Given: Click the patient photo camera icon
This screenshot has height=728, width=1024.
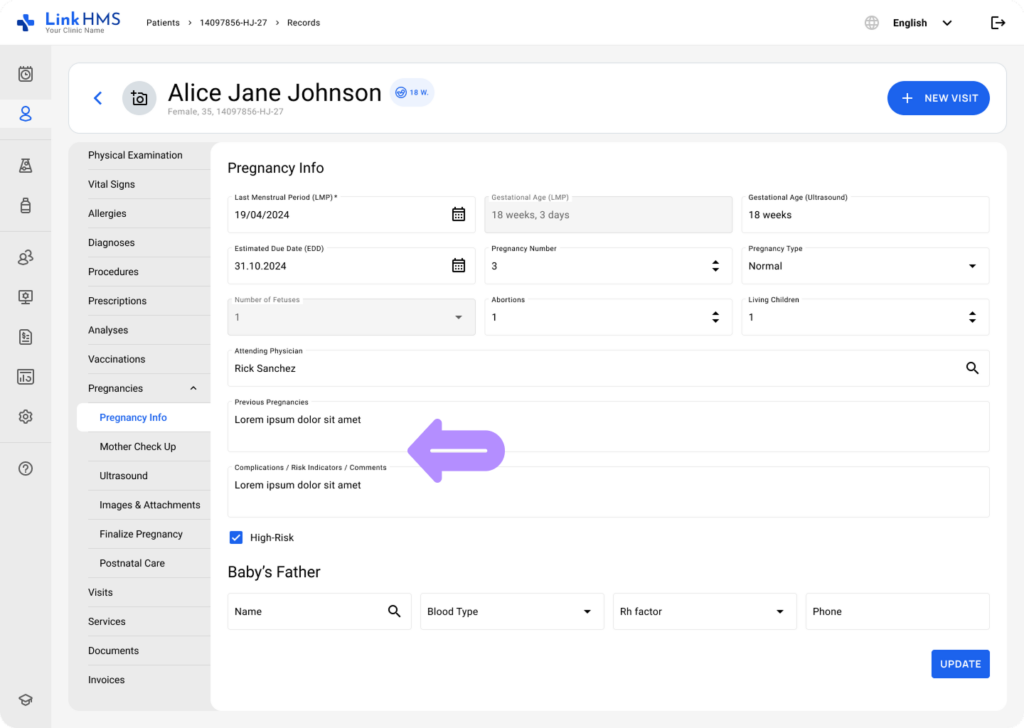Looking at the screenshot, I should (139, 98).
